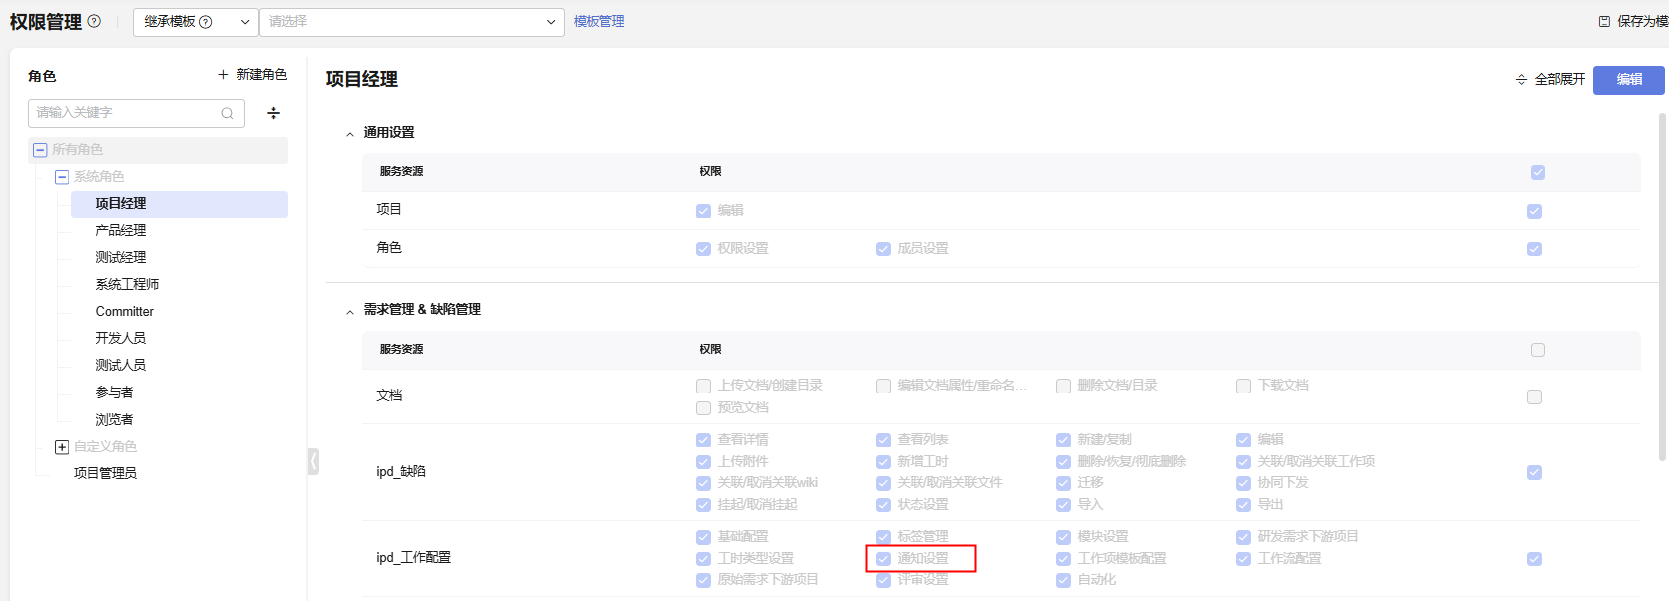The width and height of the screenshot is (1669, 601).
Task: Click the expand/collapse all roles icon
Action: pyautogui.click(x=273, y=113)
